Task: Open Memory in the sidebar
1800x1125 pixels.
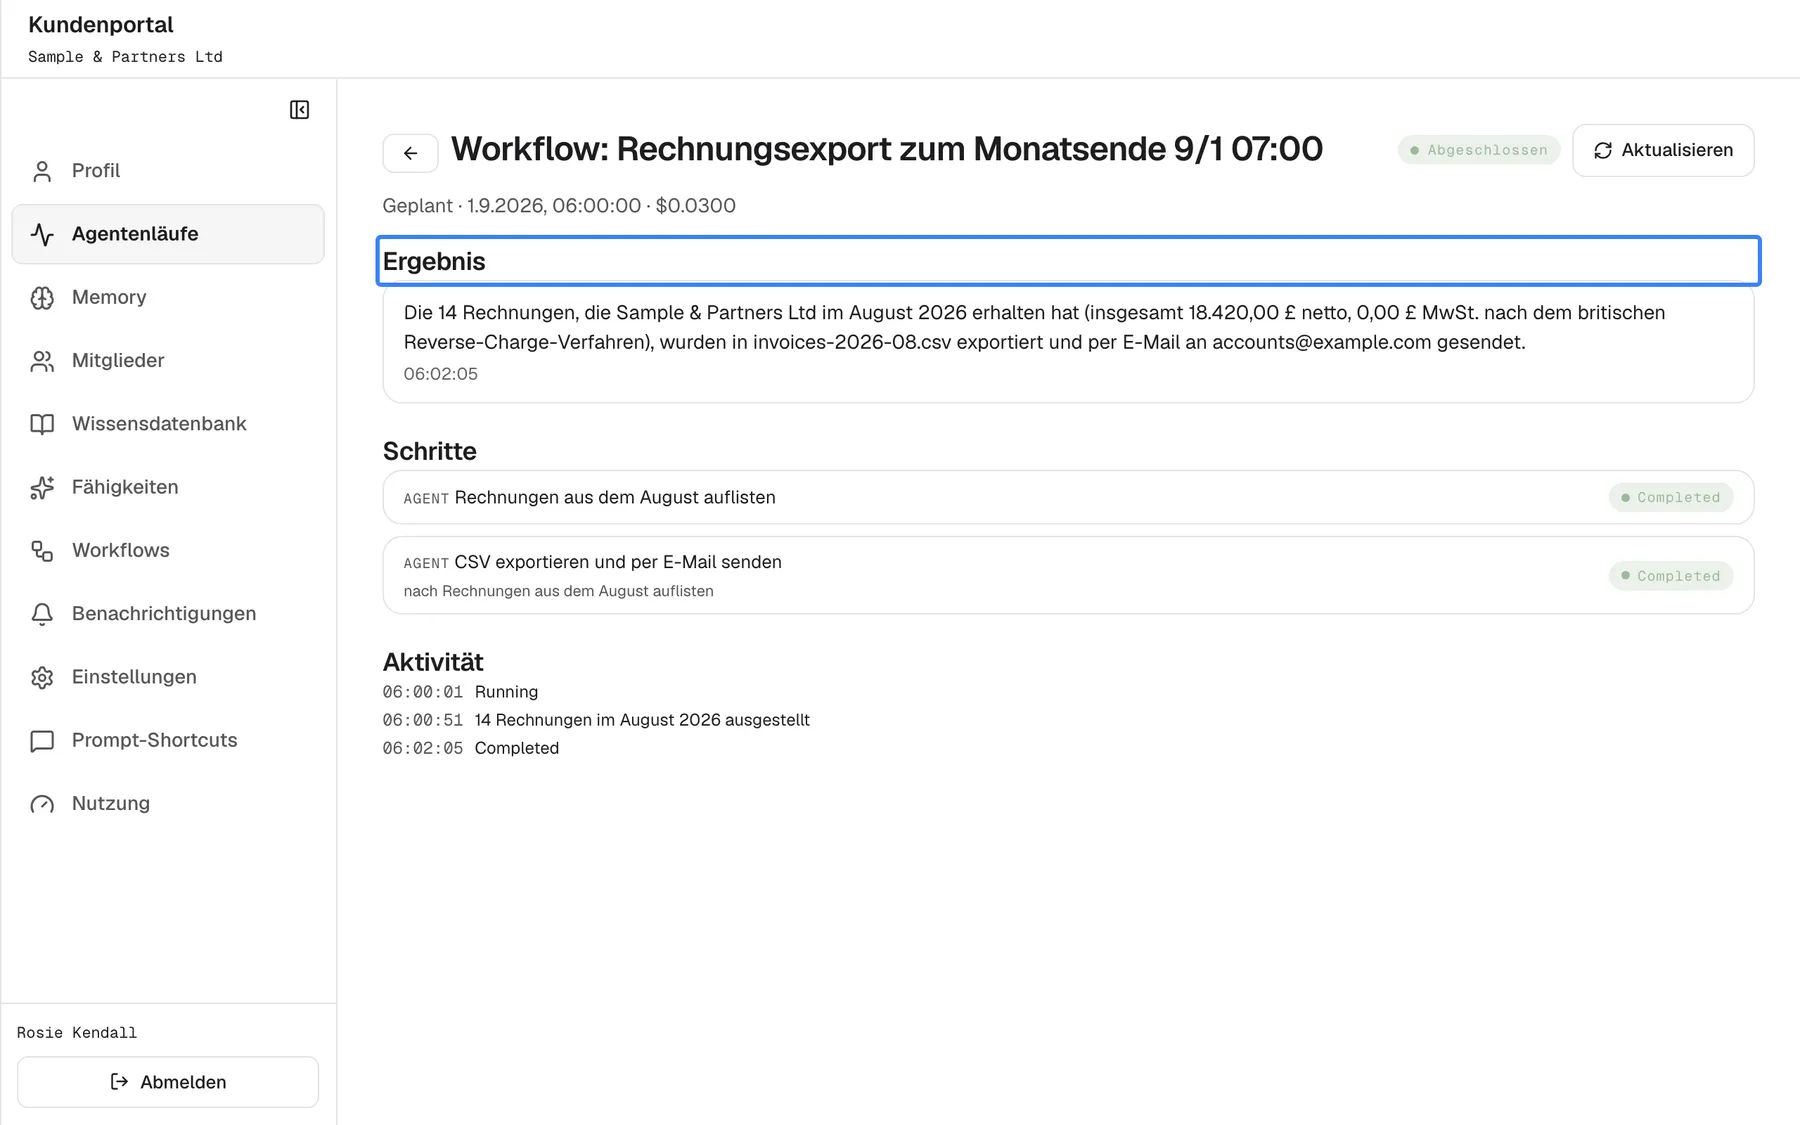Action: point(168,297)
